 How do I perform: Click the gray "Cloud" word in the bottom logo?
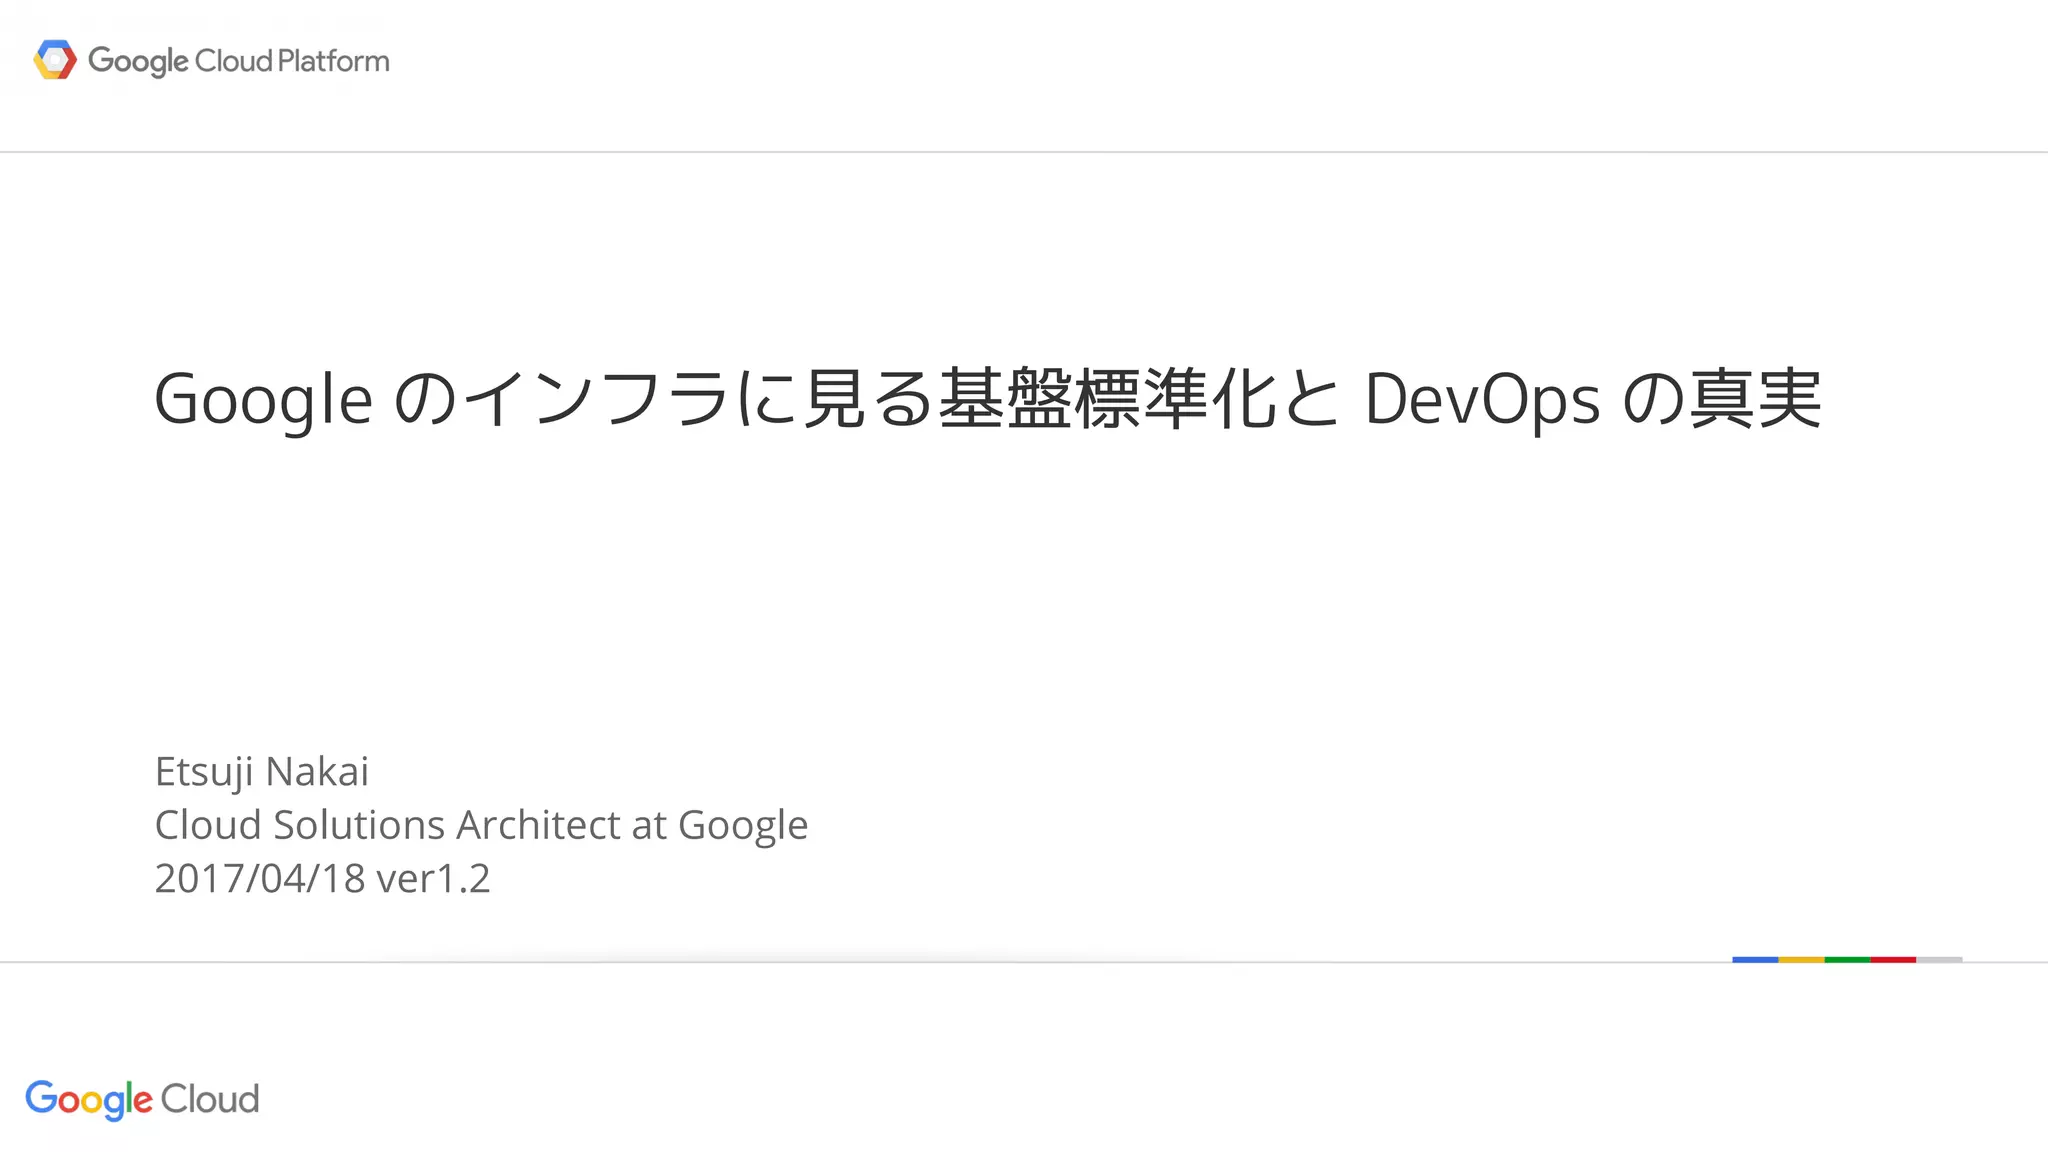pos(210,1099)
